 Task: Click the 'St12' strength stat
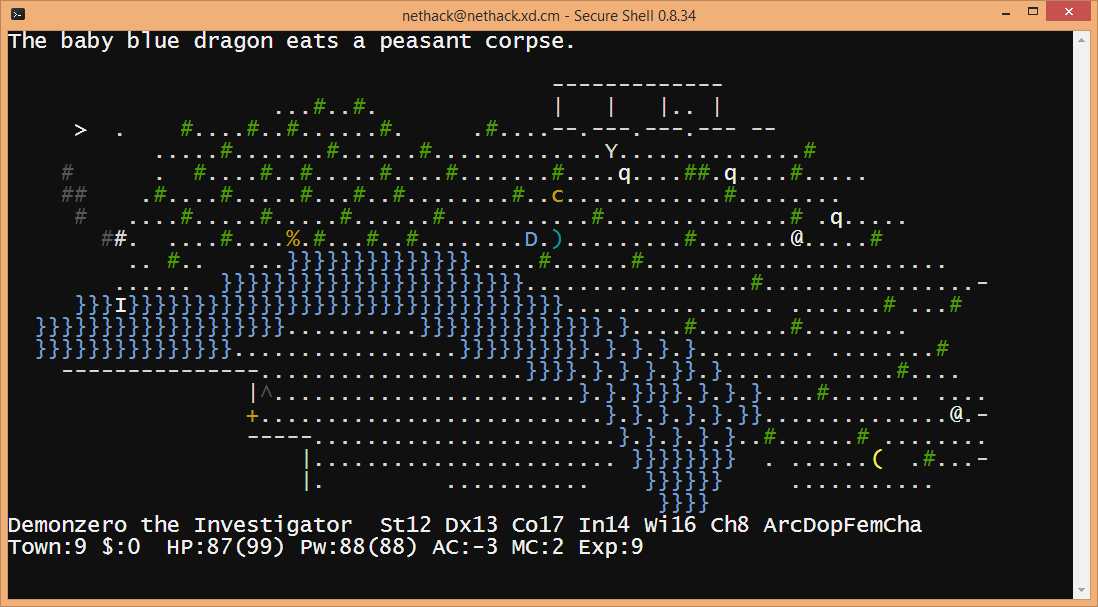coord(405,525)
